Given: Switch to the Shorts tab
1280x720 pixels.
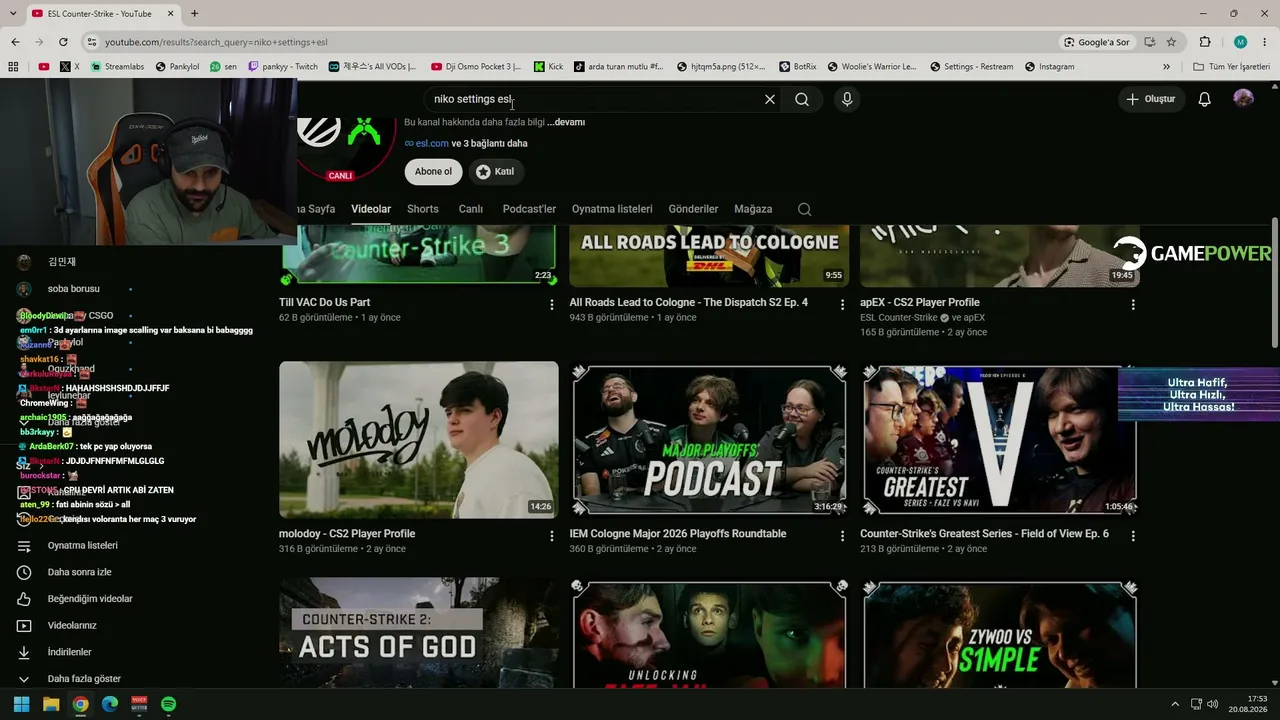Looking at the screenshot, I should click(x=423, y=209).
